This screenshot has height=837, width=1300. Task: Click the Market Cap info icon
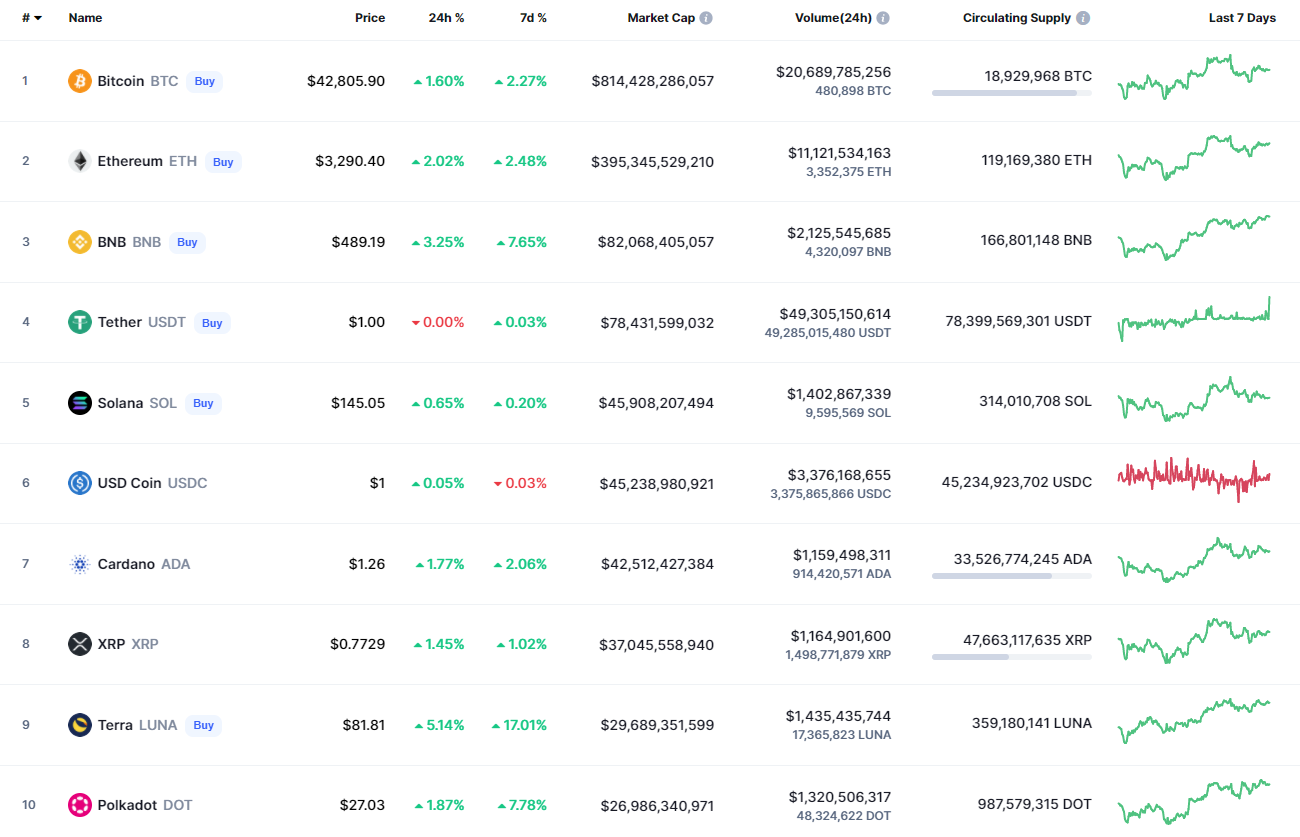(x=706, y=18)
